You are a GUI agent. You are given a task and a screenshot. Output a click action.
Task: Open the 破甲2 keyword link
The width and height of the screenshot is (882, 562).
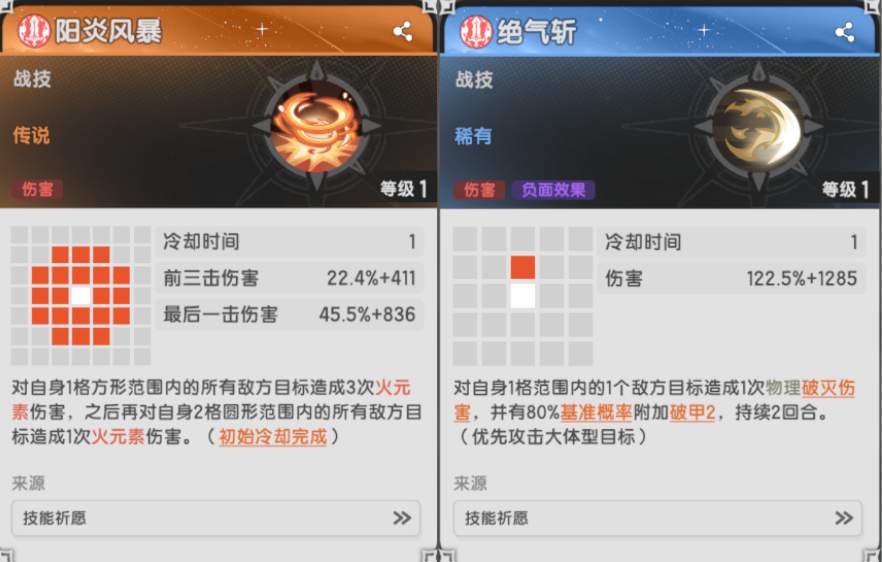pos(692,413)
